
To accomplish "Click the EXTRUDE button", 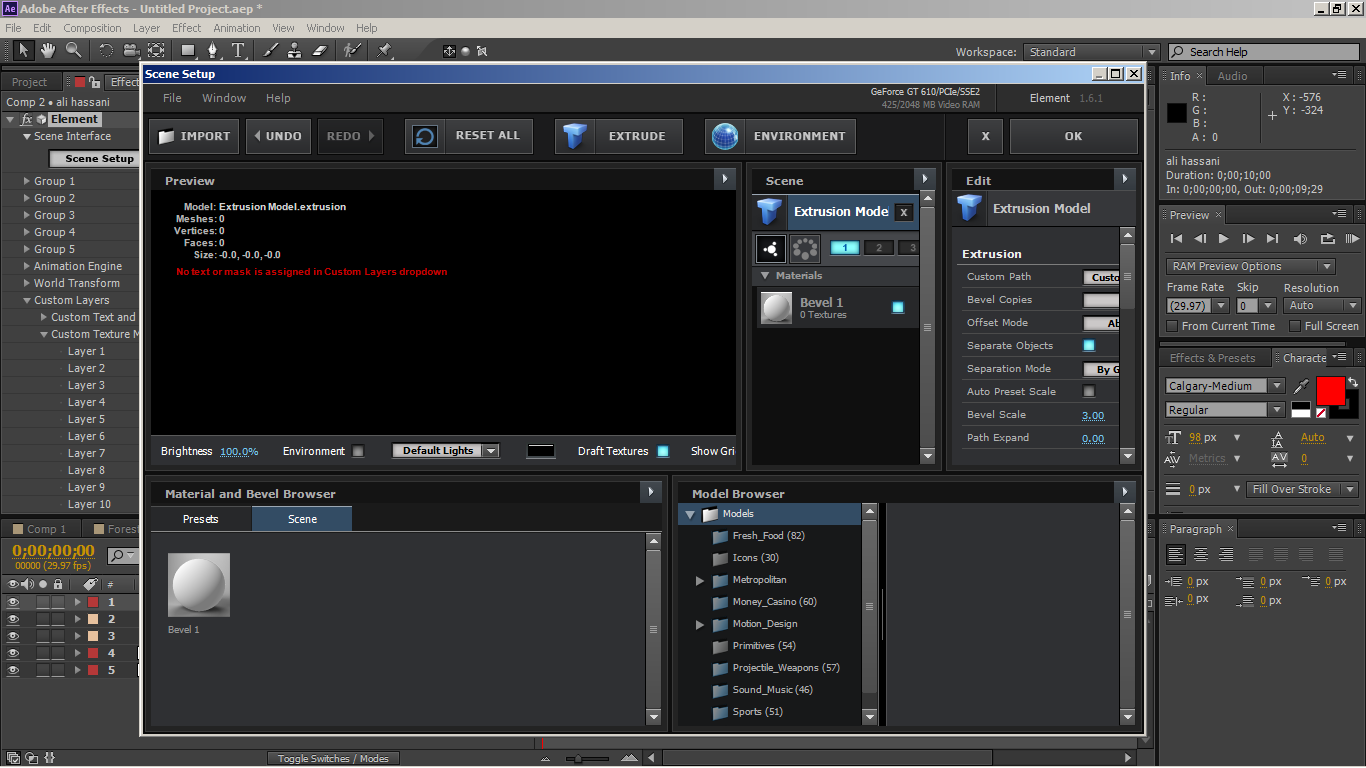I will tap(619, 136).
